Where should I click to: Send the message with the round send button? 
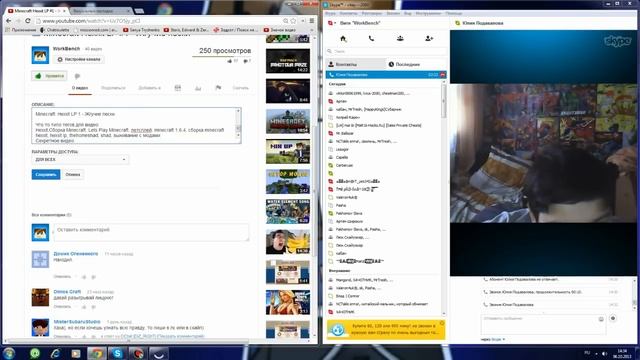pyautogui.click(x=613, y=318)
